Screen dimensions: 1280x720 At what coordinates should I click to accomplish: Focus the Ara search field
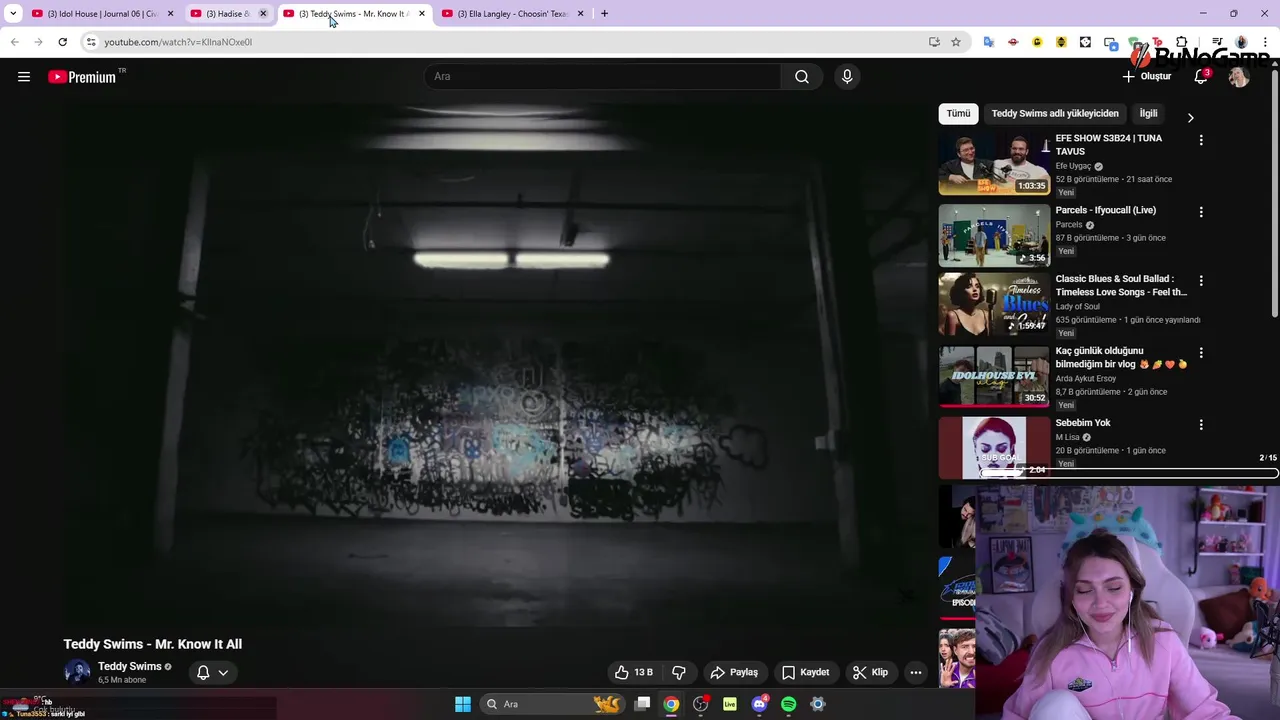603,77
